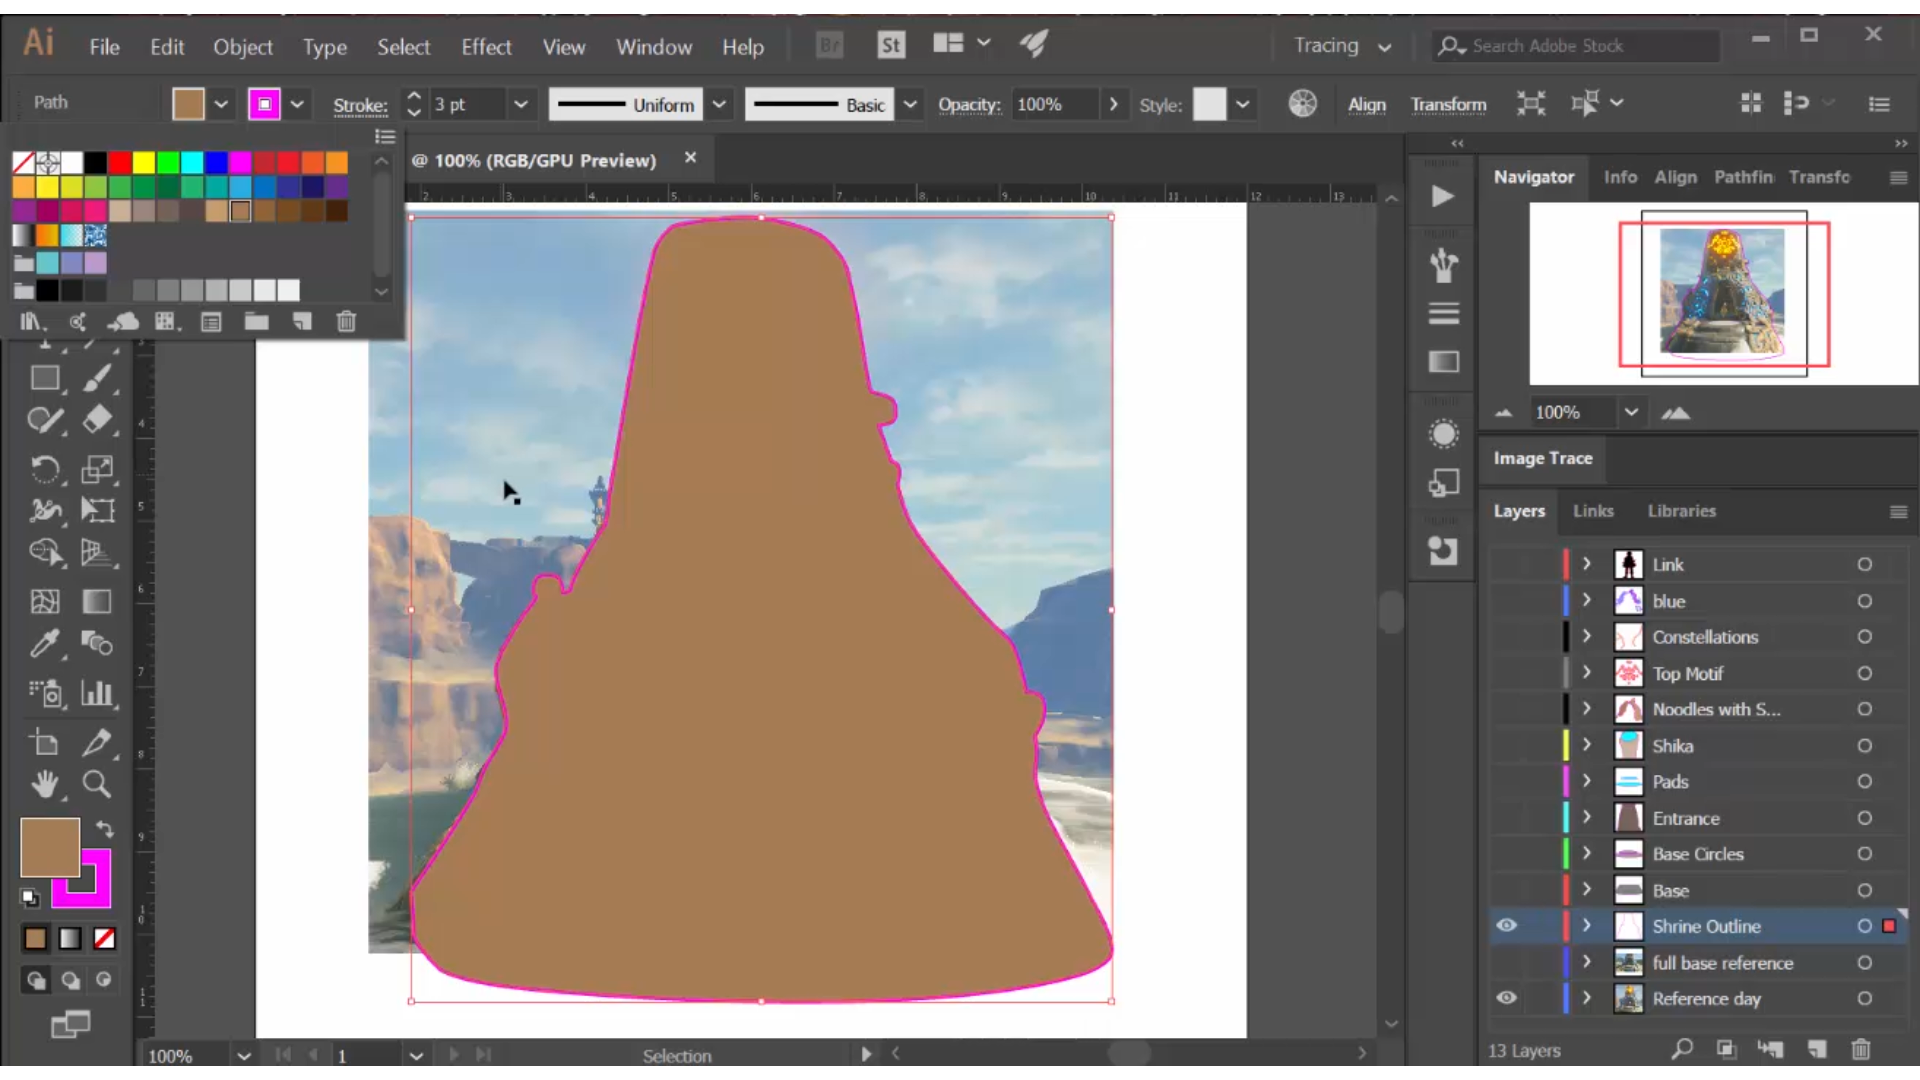Select the Symbol Sprayer tool
Screen dimensions: 1920x1080
coord(44,693)
